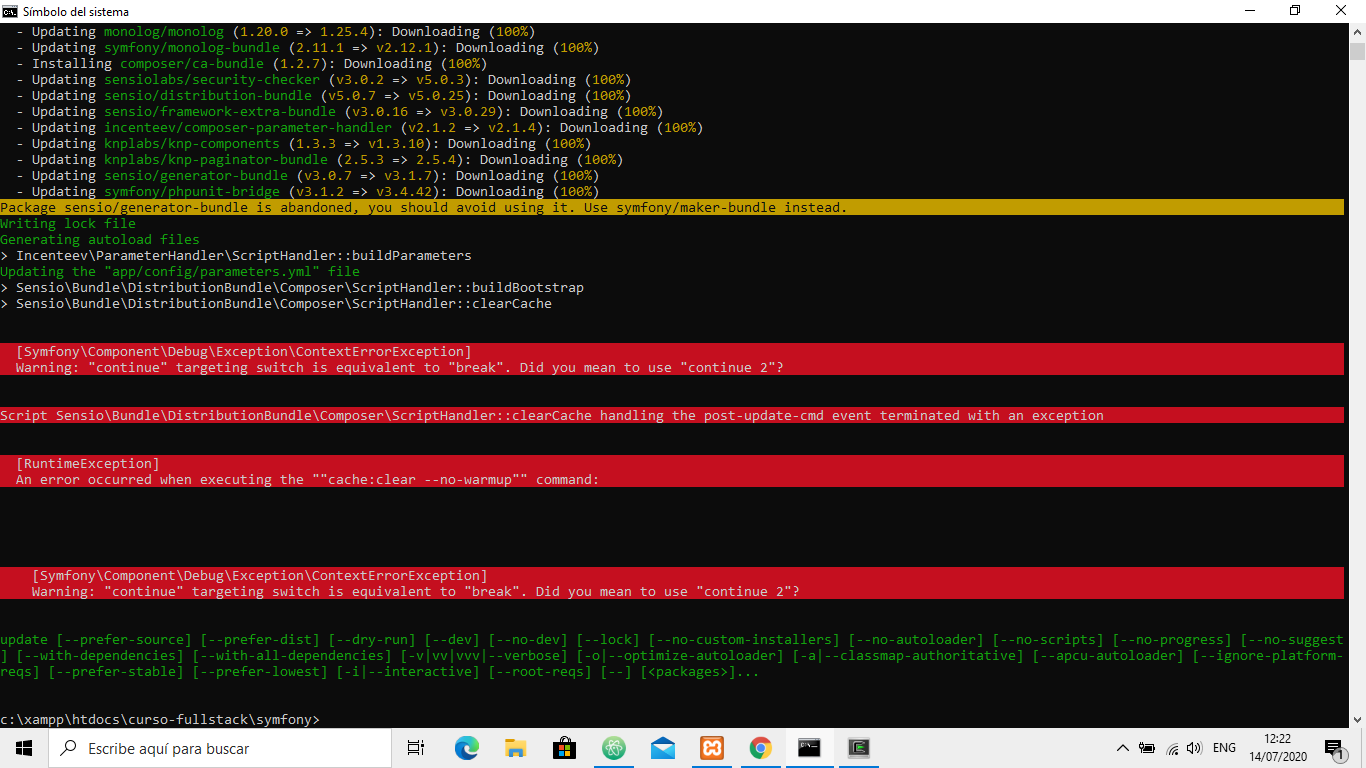Screen dimensions: 1366x768
Task: Open the clock and date flyout
Action: click(x=1277, y=748)
